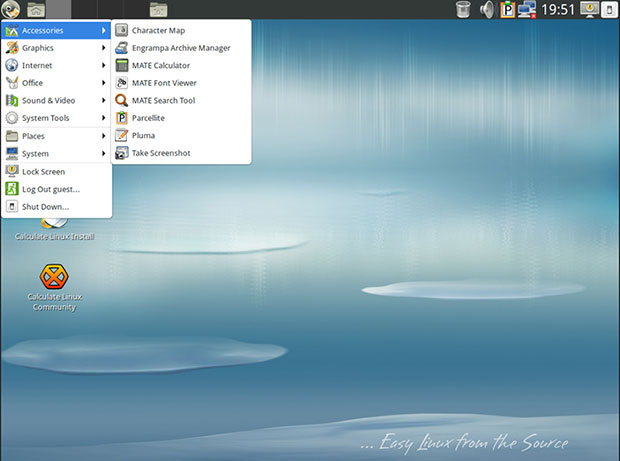Launch Pluma text editor

181,135
